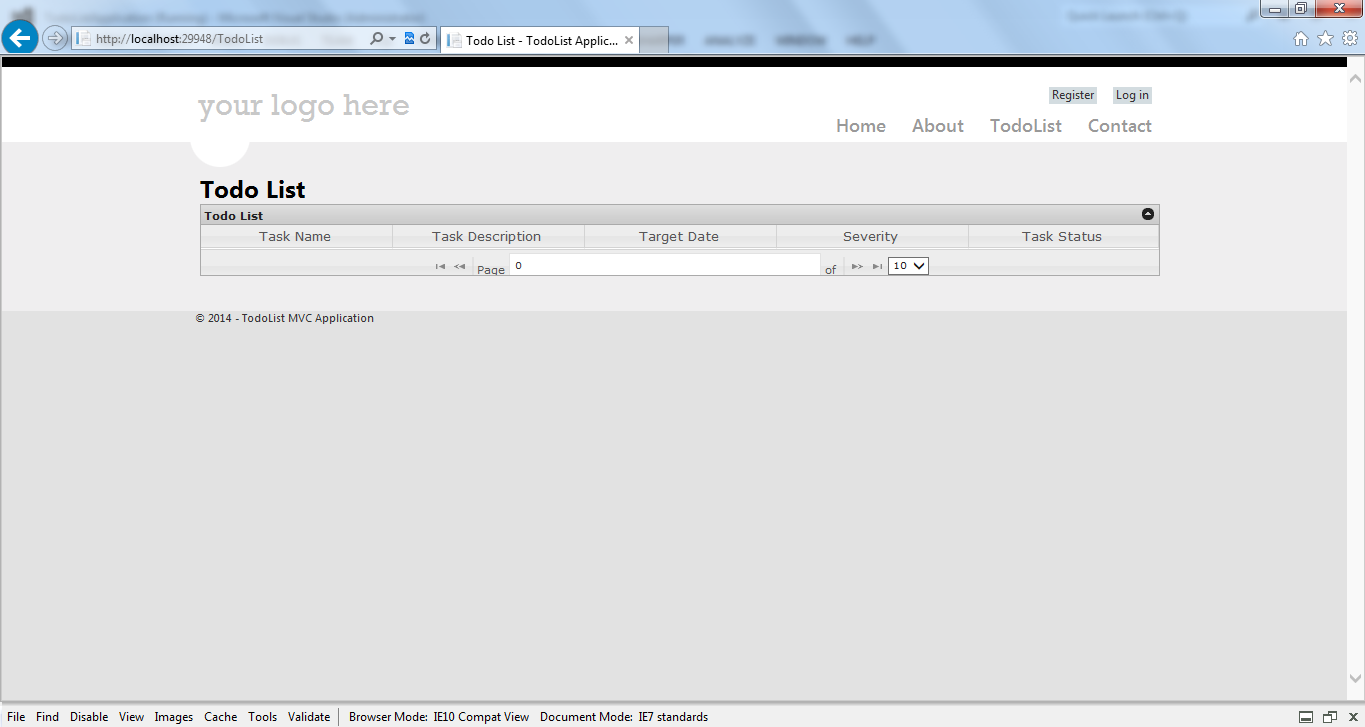Minimize the developer tools panel
Screen dimensions: 1365x727
pos(1306,717)
